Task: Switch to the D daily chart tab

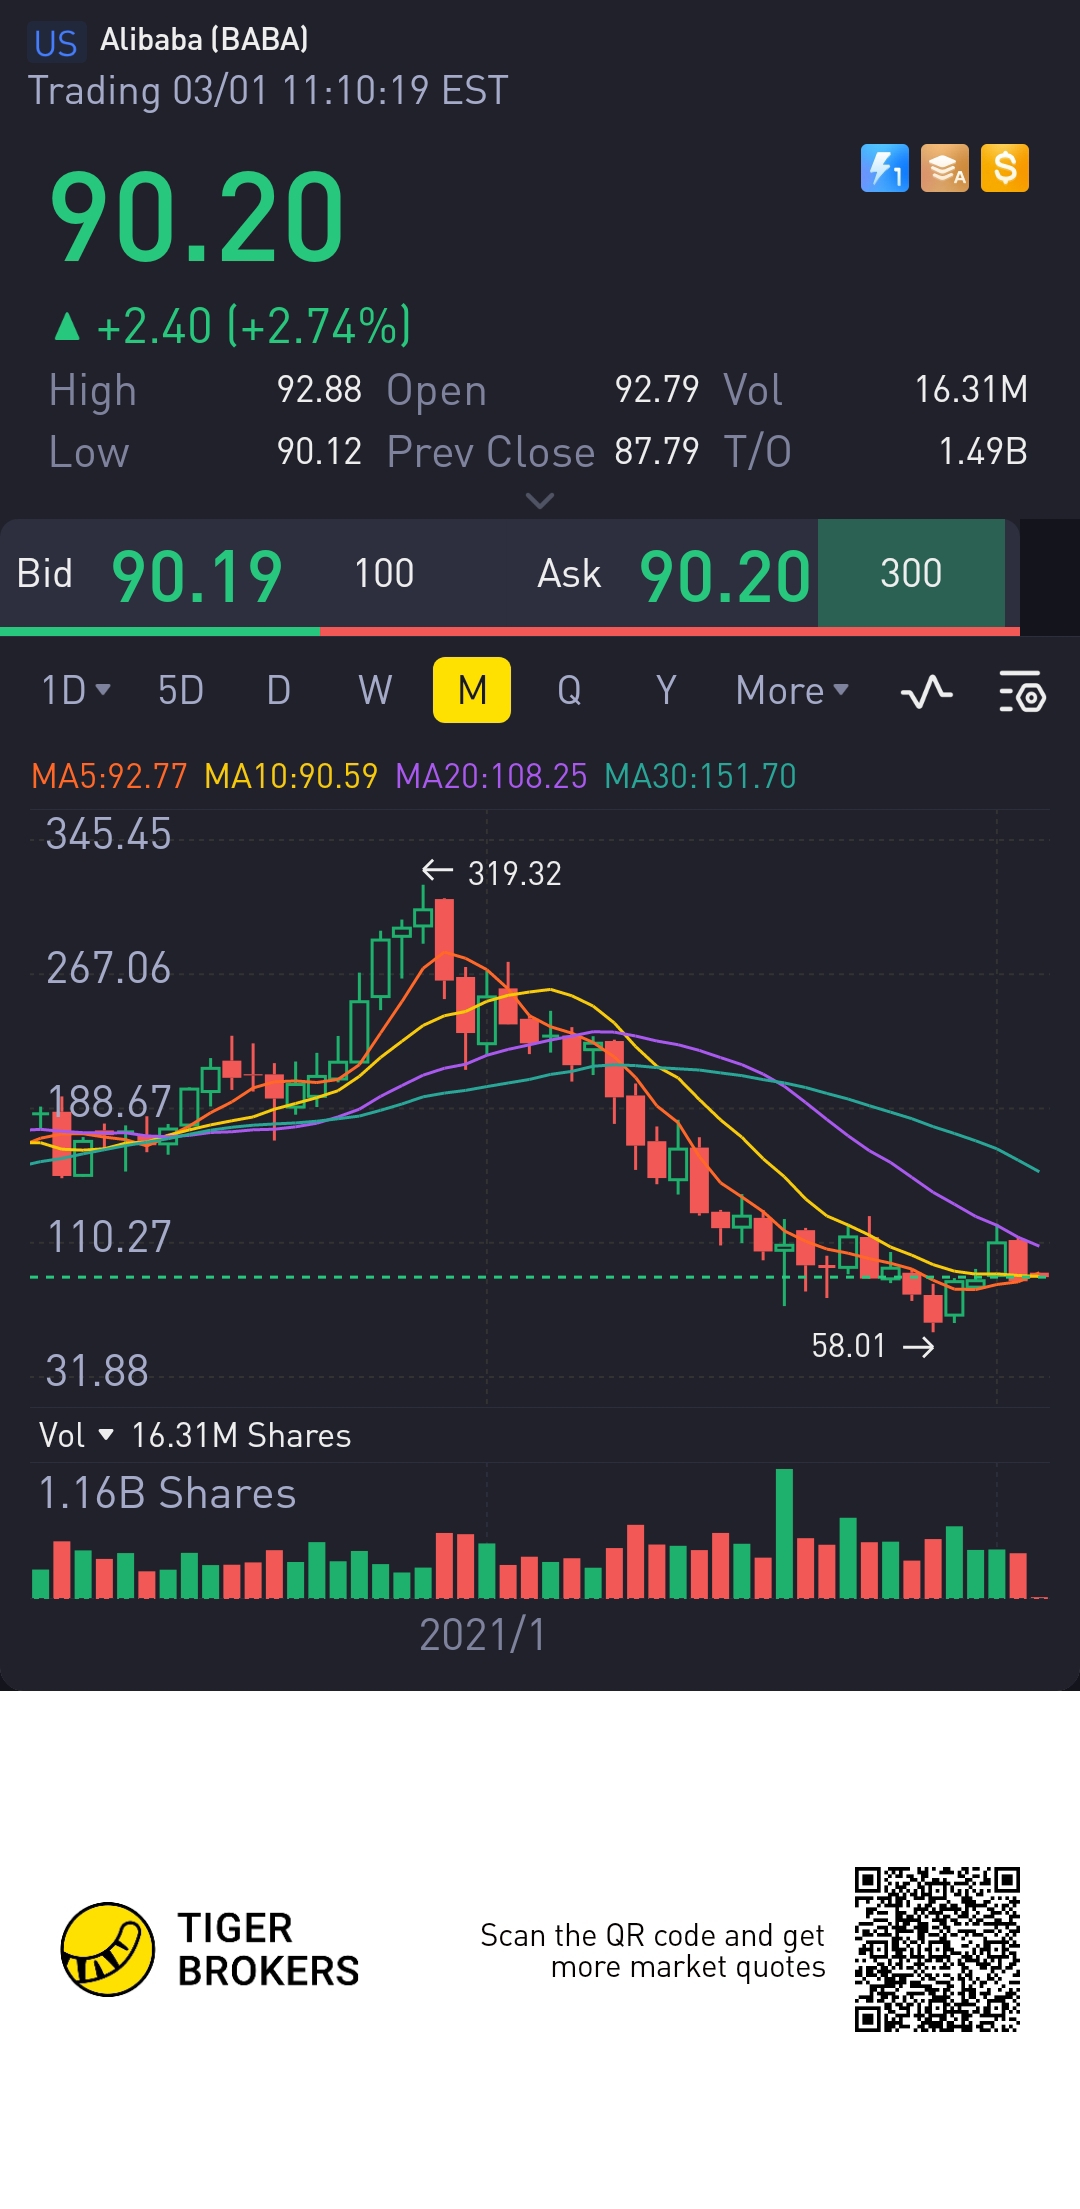Action: pyautogui.click(x=279, y=690)
